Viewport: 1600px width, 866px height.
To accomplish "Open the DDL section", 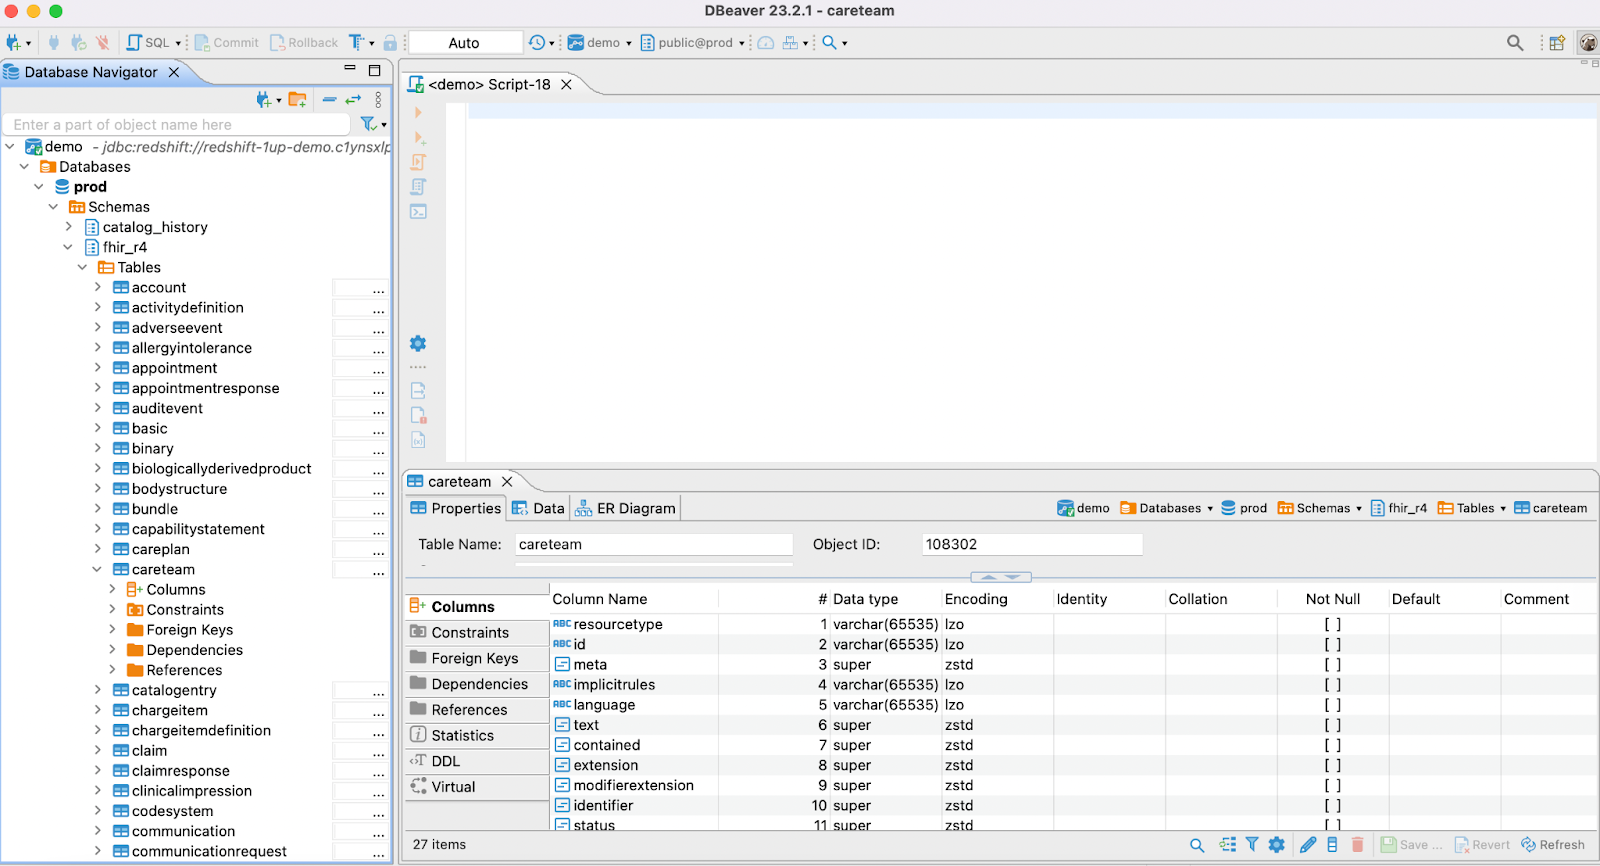I will point(476,761).
